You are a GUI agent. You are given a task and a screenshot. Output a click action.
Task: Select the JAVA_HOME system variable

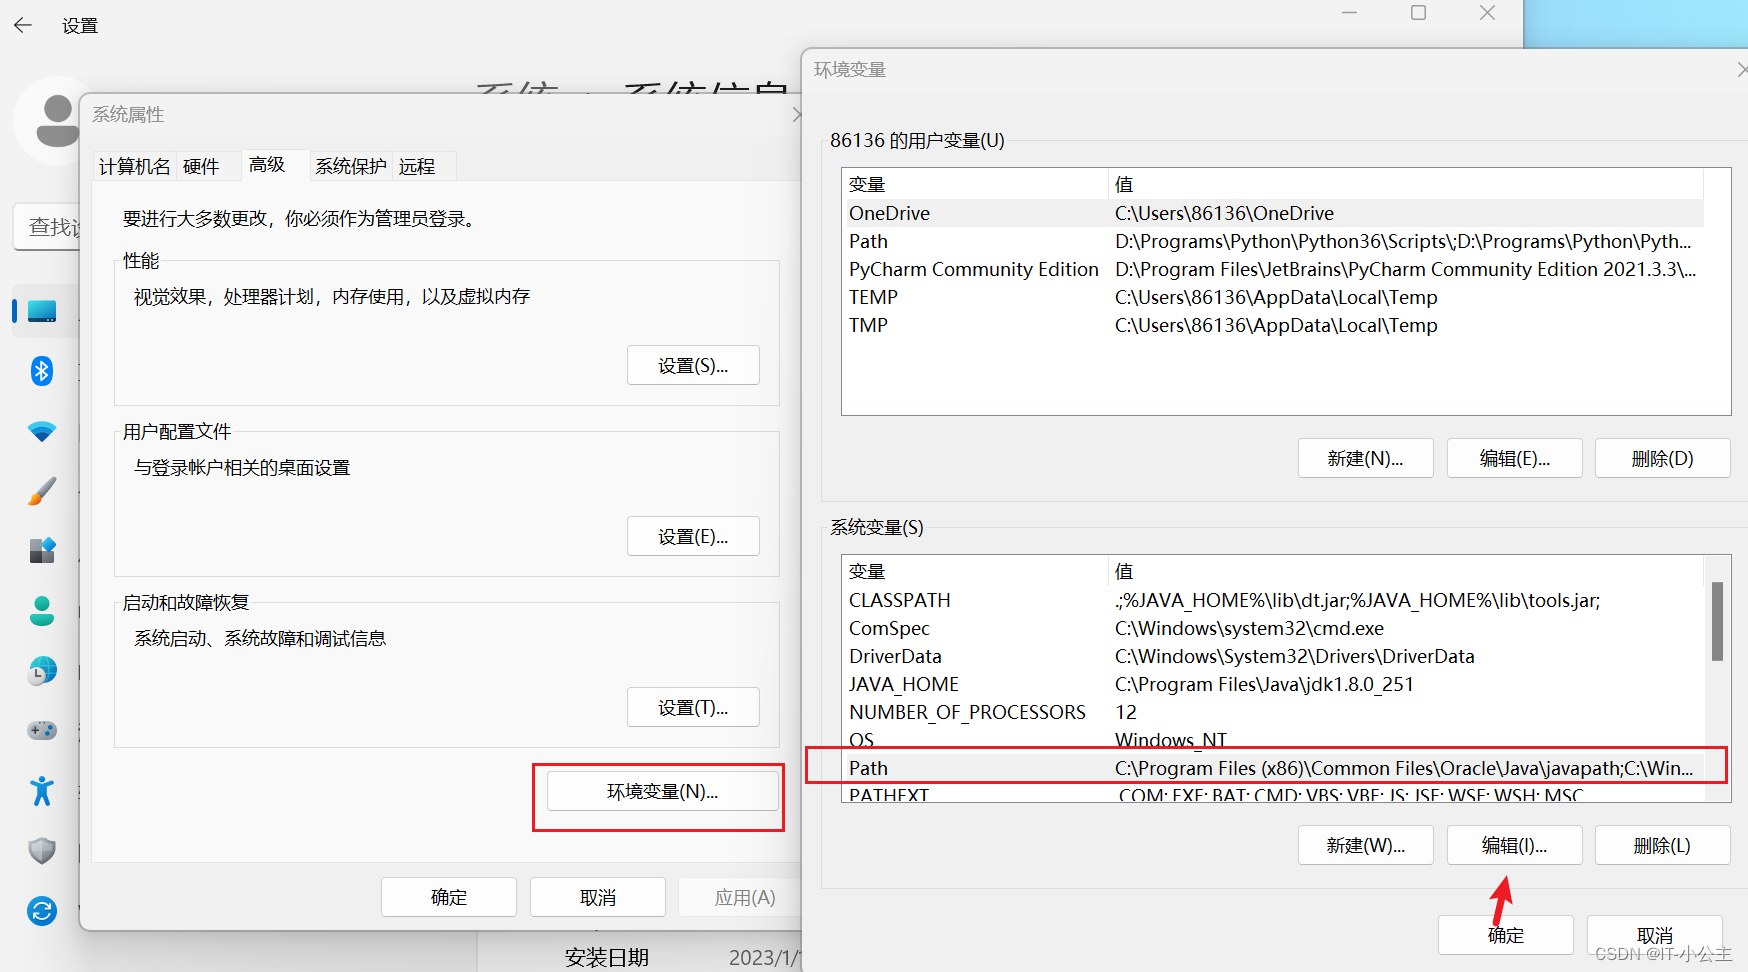1273,684
